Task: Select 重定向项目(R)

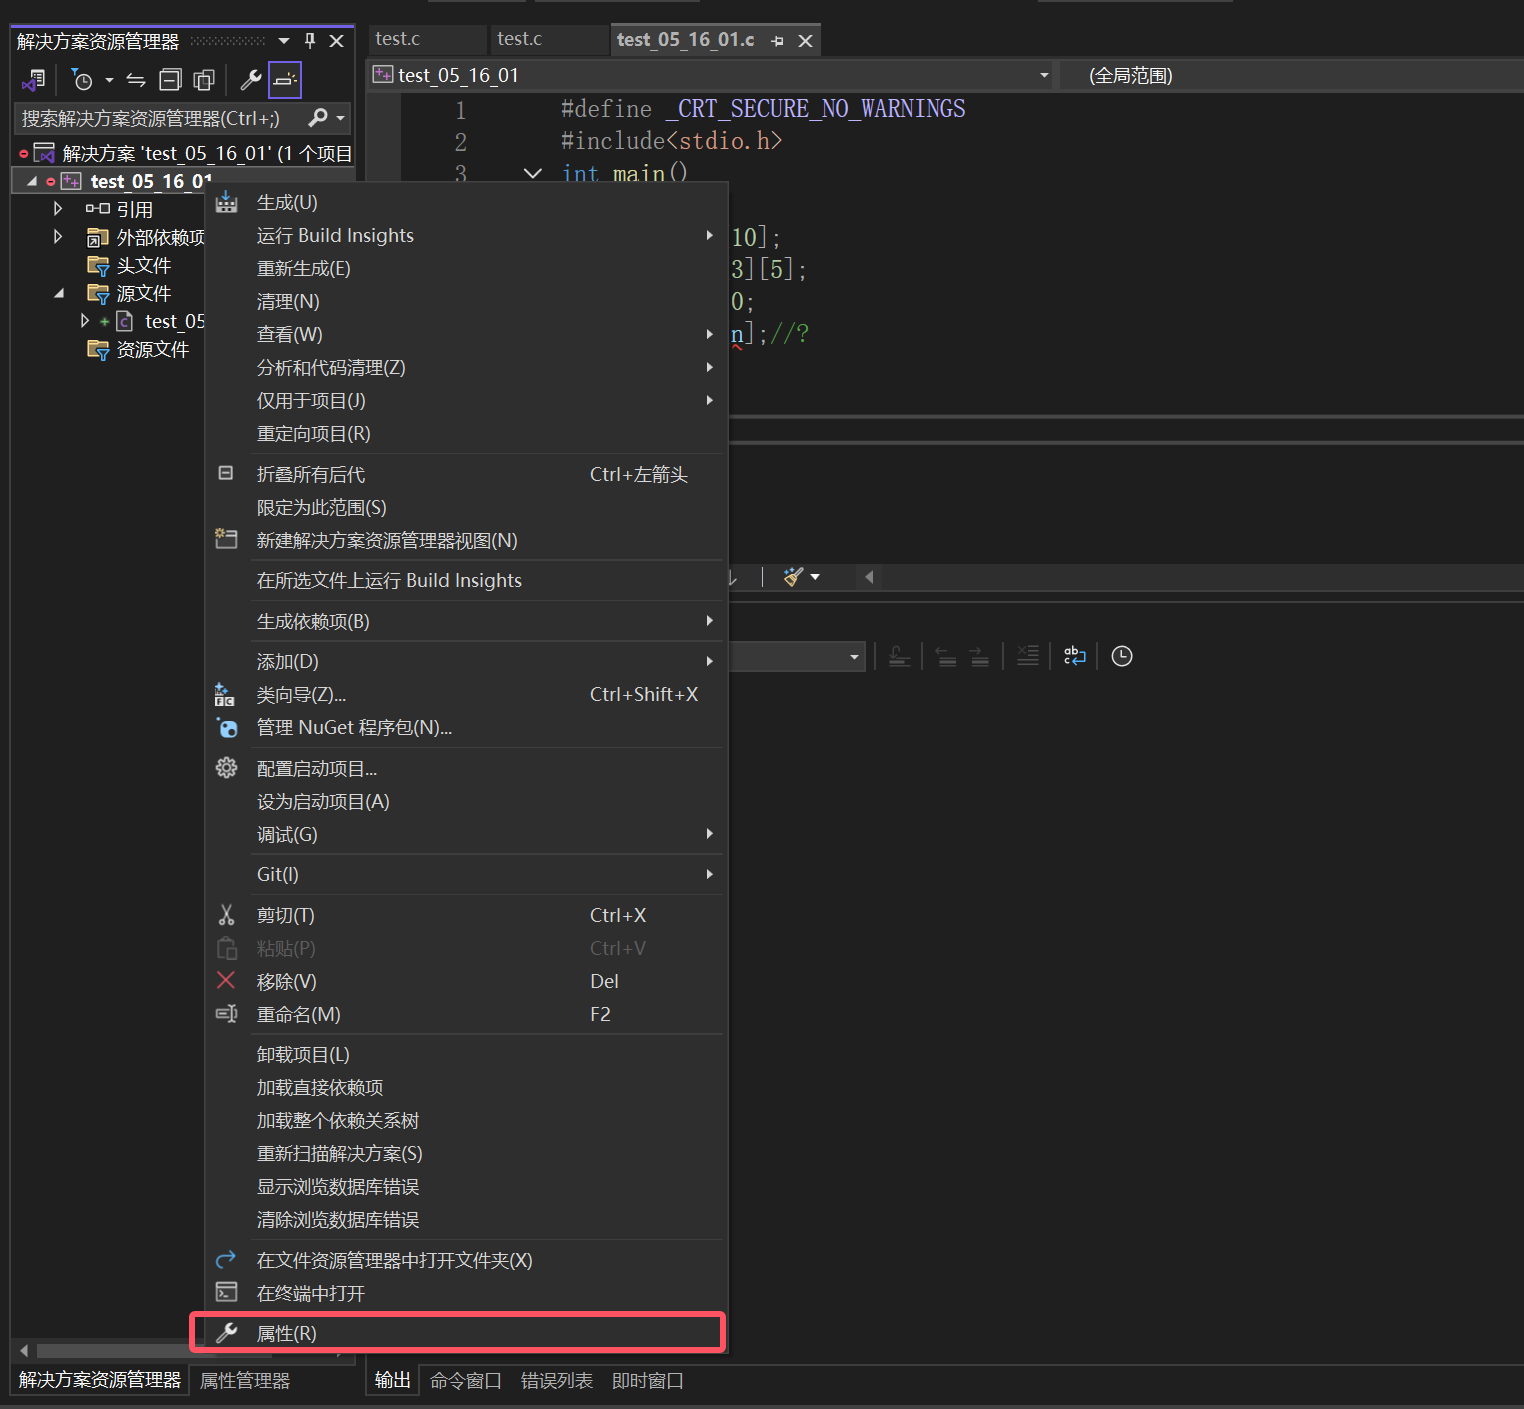Action: [466, 434]
